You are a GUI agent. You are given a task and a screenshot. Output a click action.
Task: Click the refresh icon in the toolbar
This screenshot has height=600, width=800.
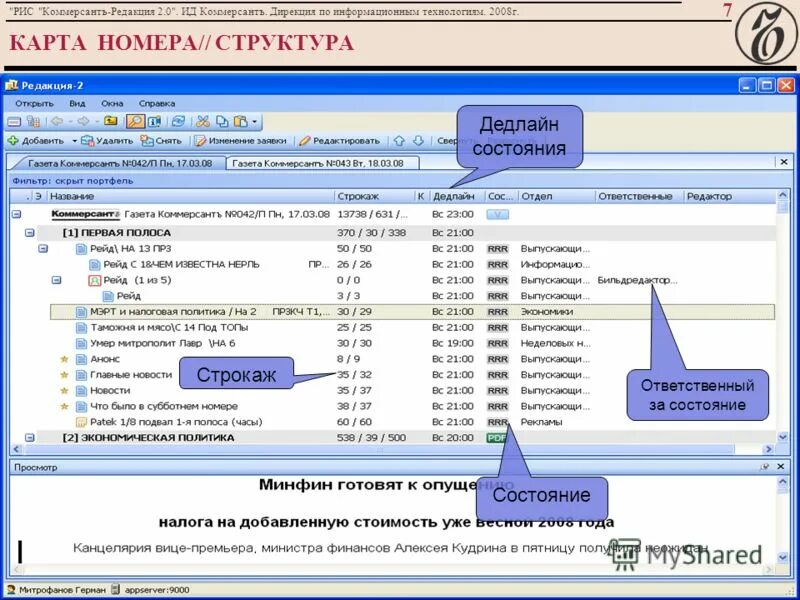tap(178, 121)
